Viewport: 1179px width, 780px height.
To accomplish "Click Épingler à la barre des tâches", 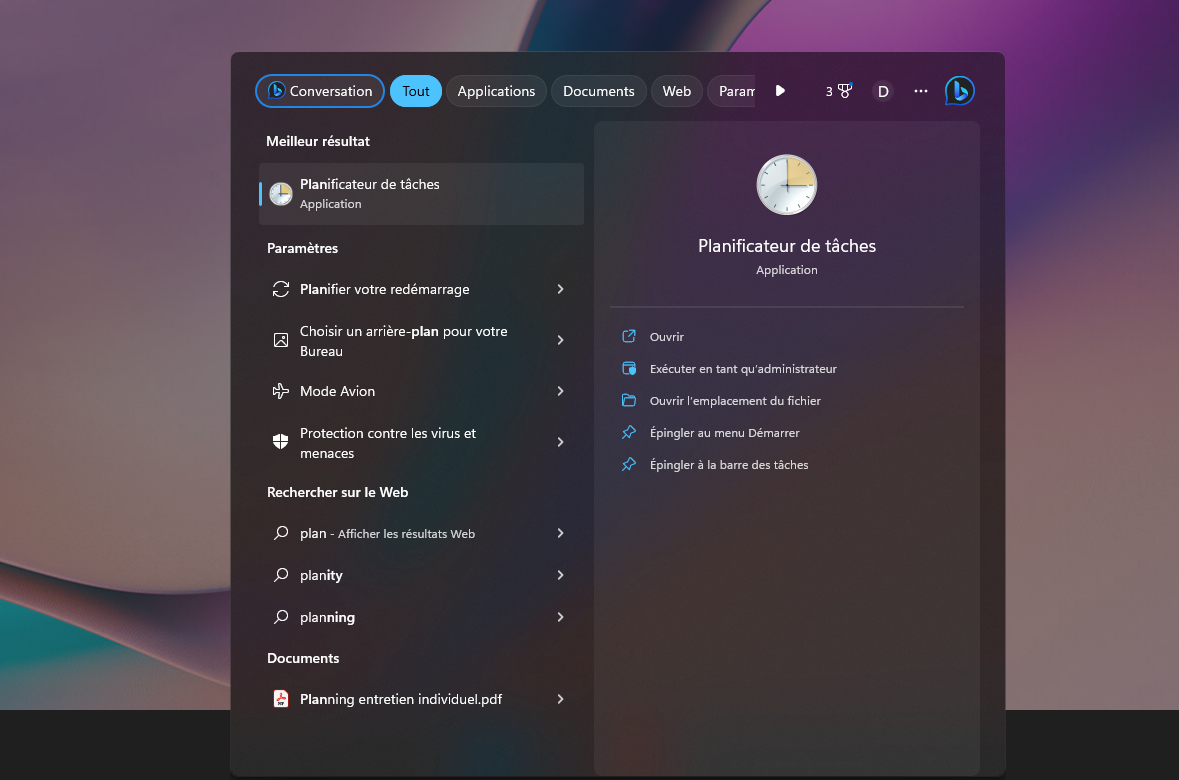I will point(729,465).
